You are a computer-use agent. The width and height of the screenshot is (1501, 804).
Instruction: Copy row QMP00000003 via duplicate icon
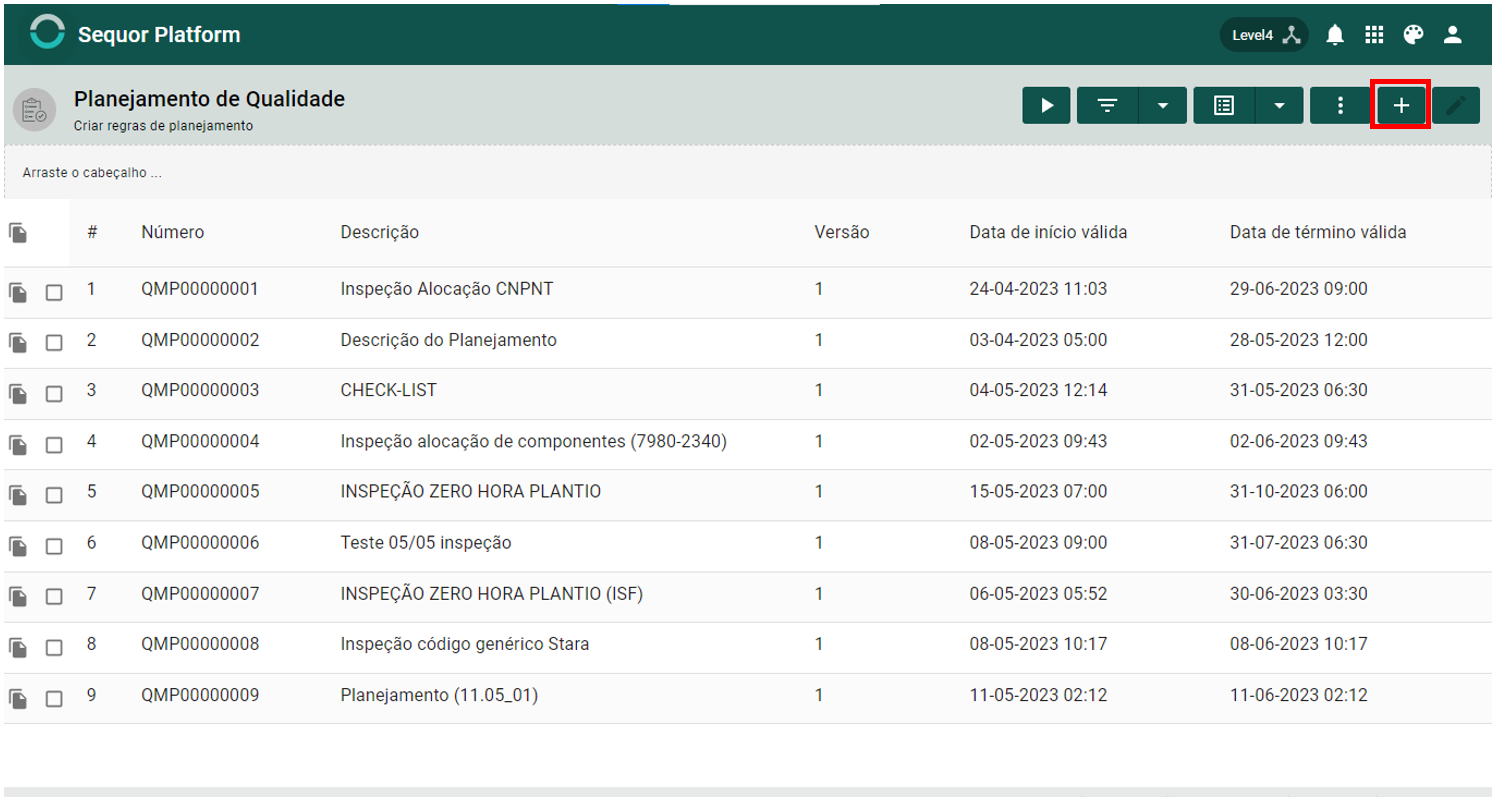click(18, 393)
